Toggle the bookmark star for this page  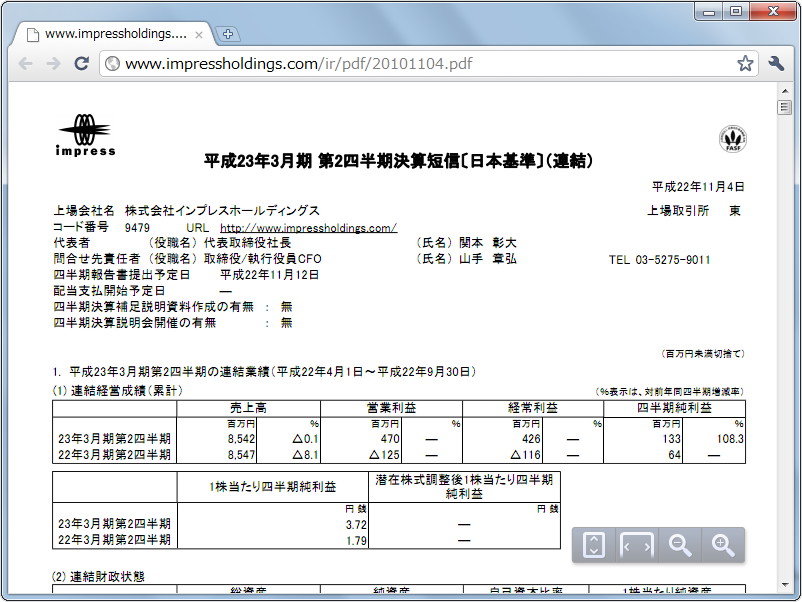pos(744,62)
